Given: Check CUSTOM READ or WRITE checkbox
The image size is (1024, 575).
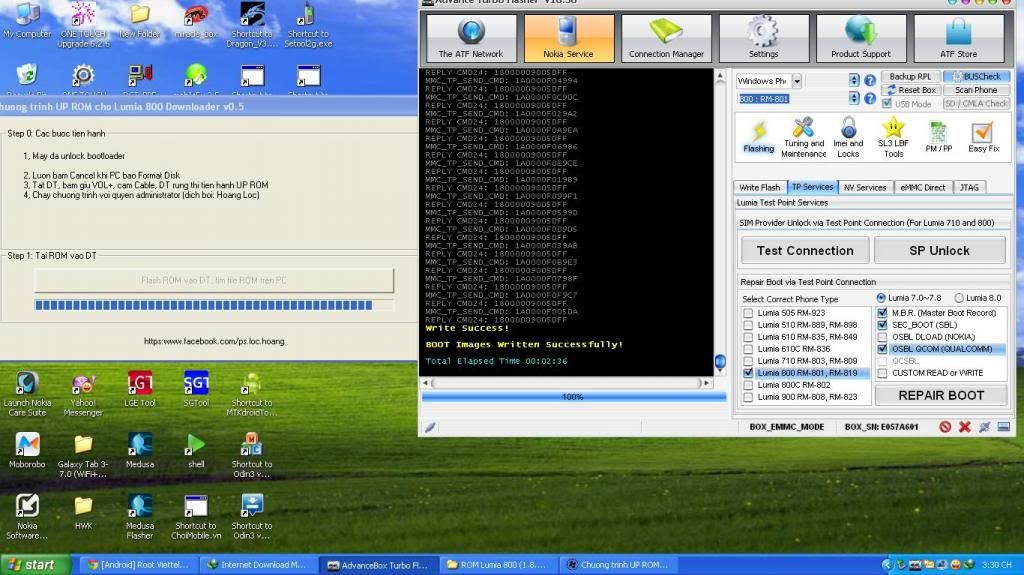Looking at the screenshot, I should point(882,373).
